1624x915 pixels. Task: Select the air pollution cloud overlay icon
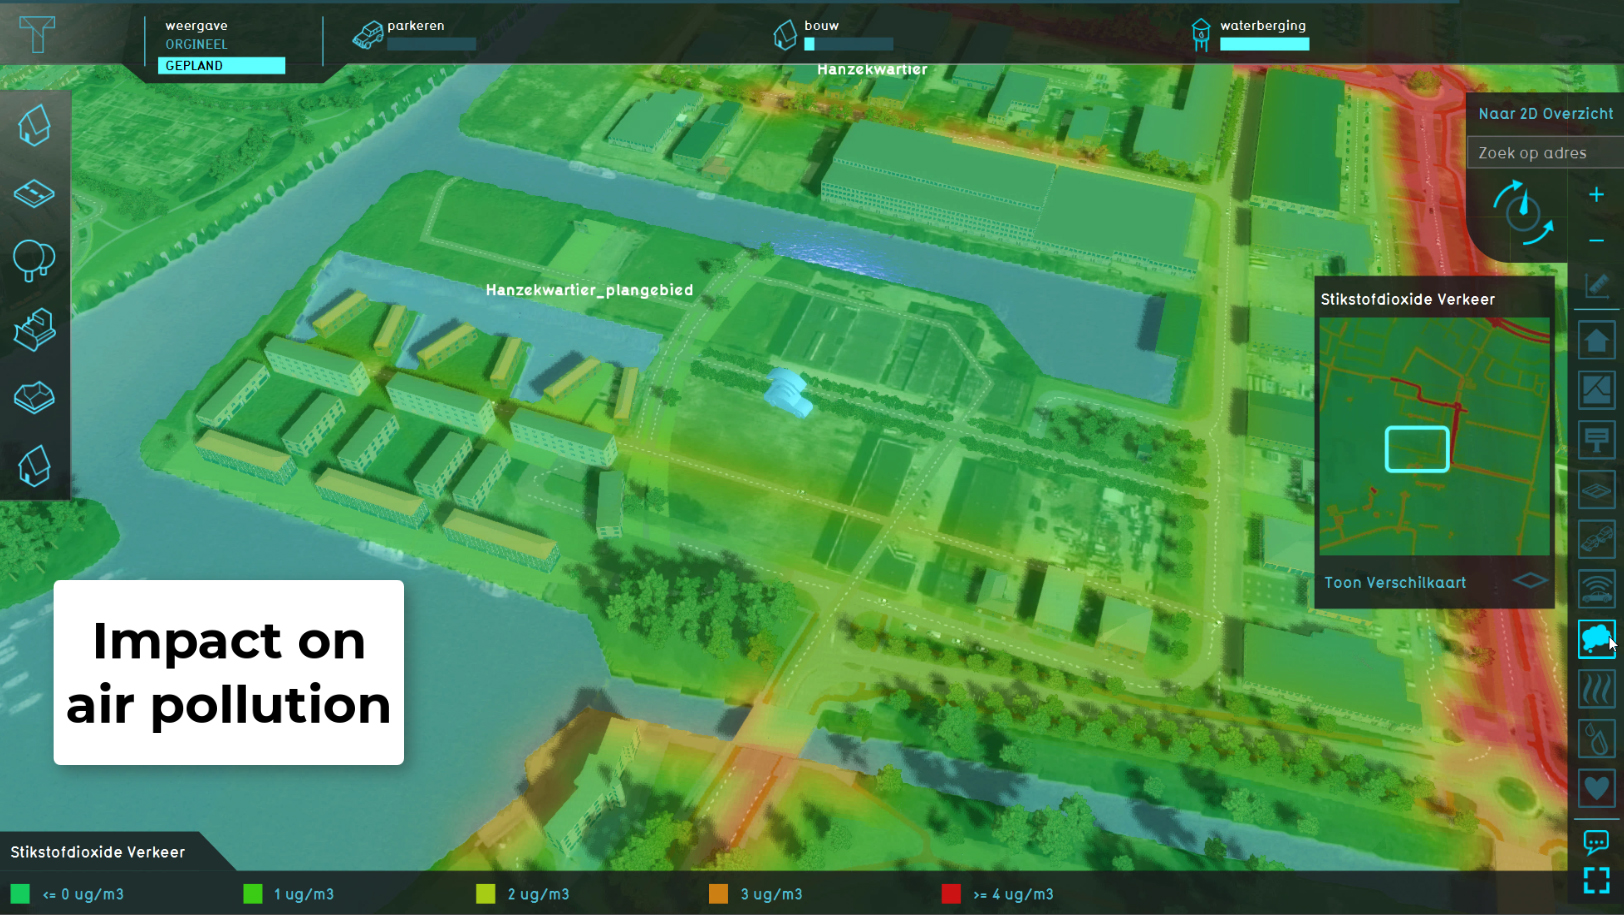pos(1597,639)
